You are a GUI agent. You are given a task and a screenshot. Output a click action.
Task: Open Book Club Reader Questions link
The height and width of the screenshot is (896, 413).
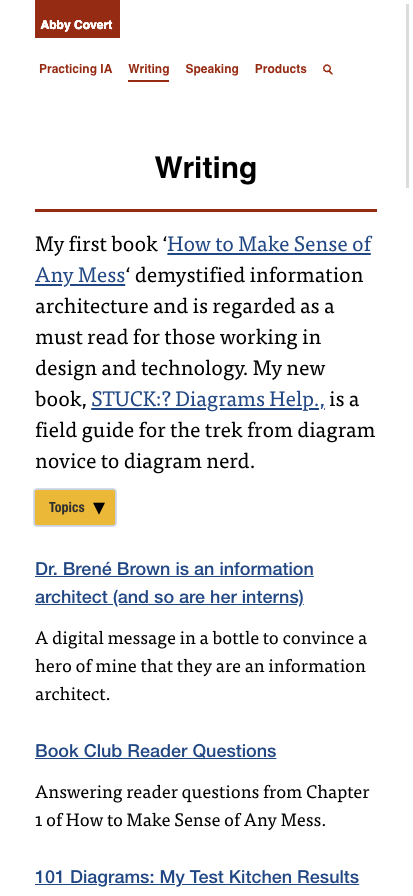155,751
